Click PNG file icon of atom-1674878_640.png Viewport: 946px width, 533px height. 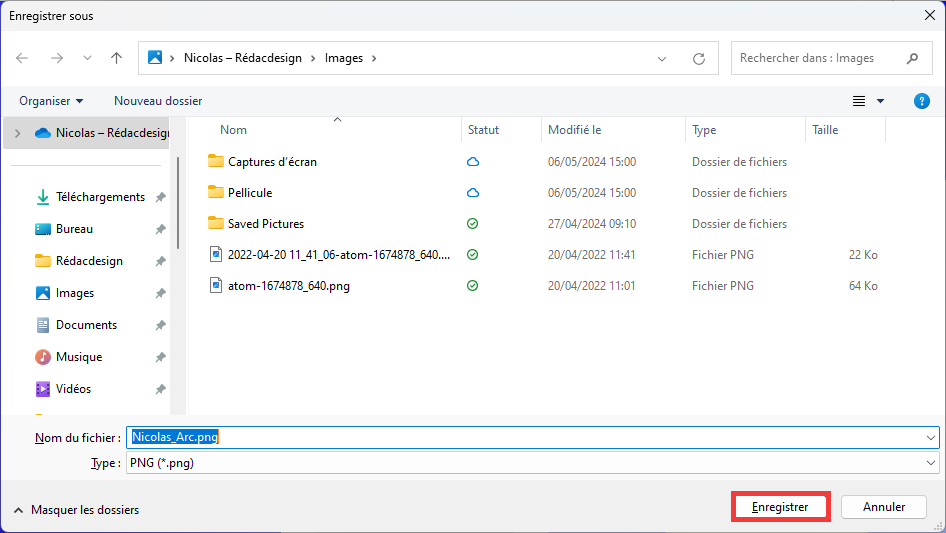coord(215,285)
